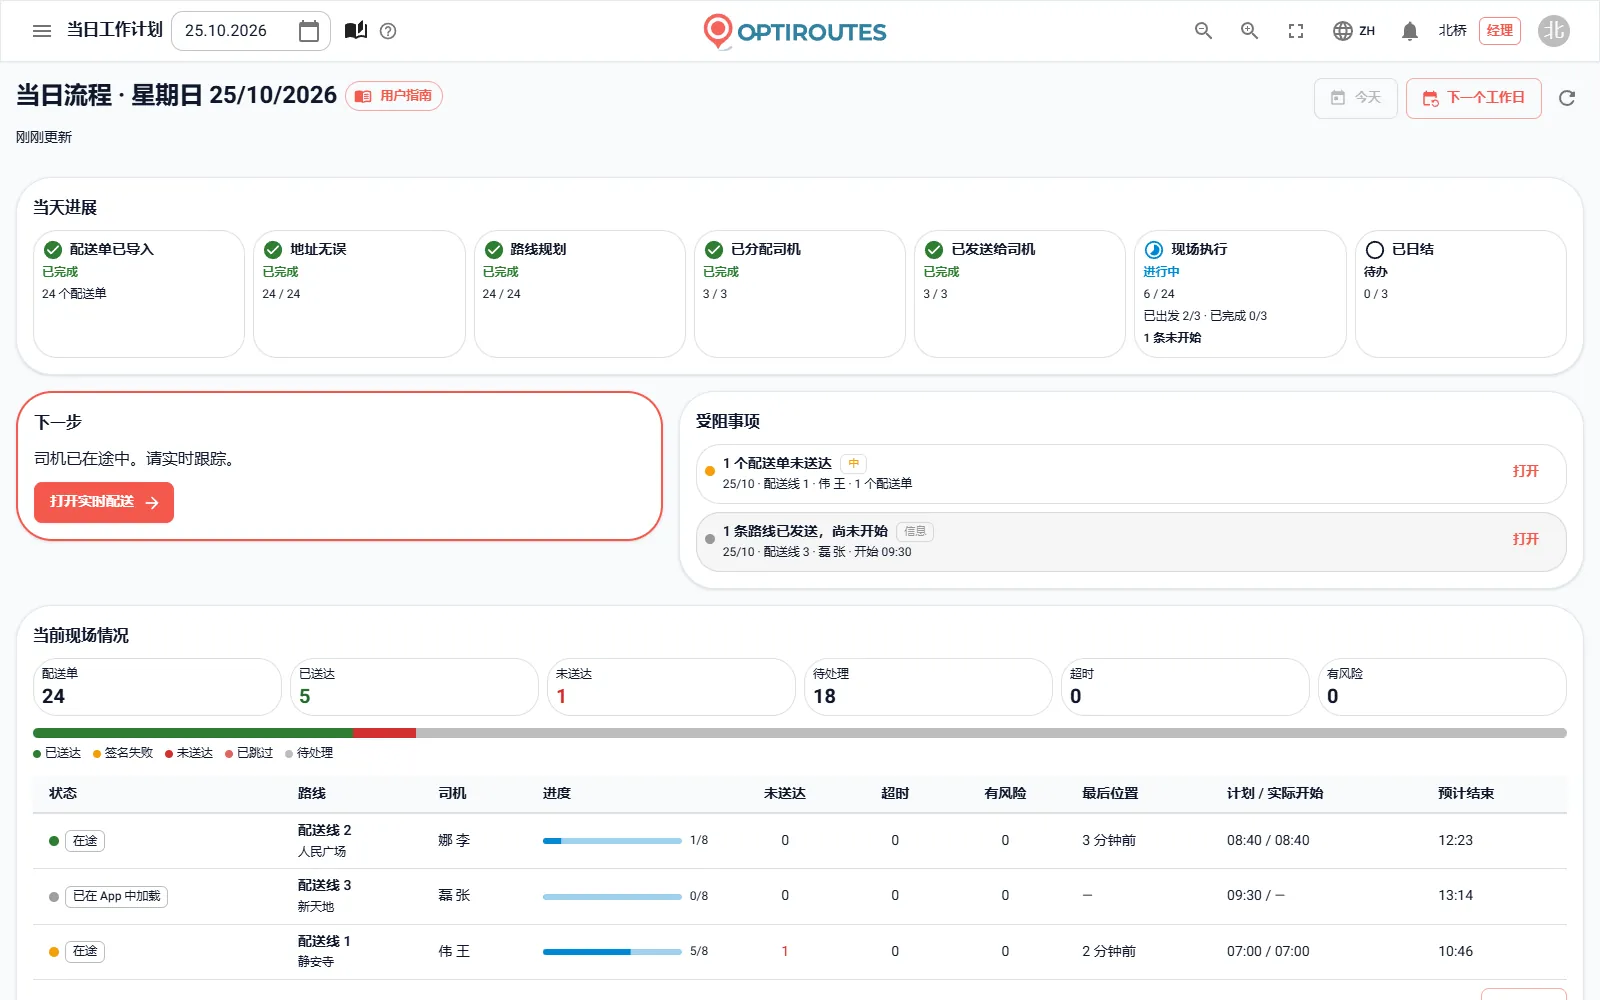Screen dimensions: 1600x1000
Task: Open blocker 1 个配送单未送达
Action: click(1131, 473)
